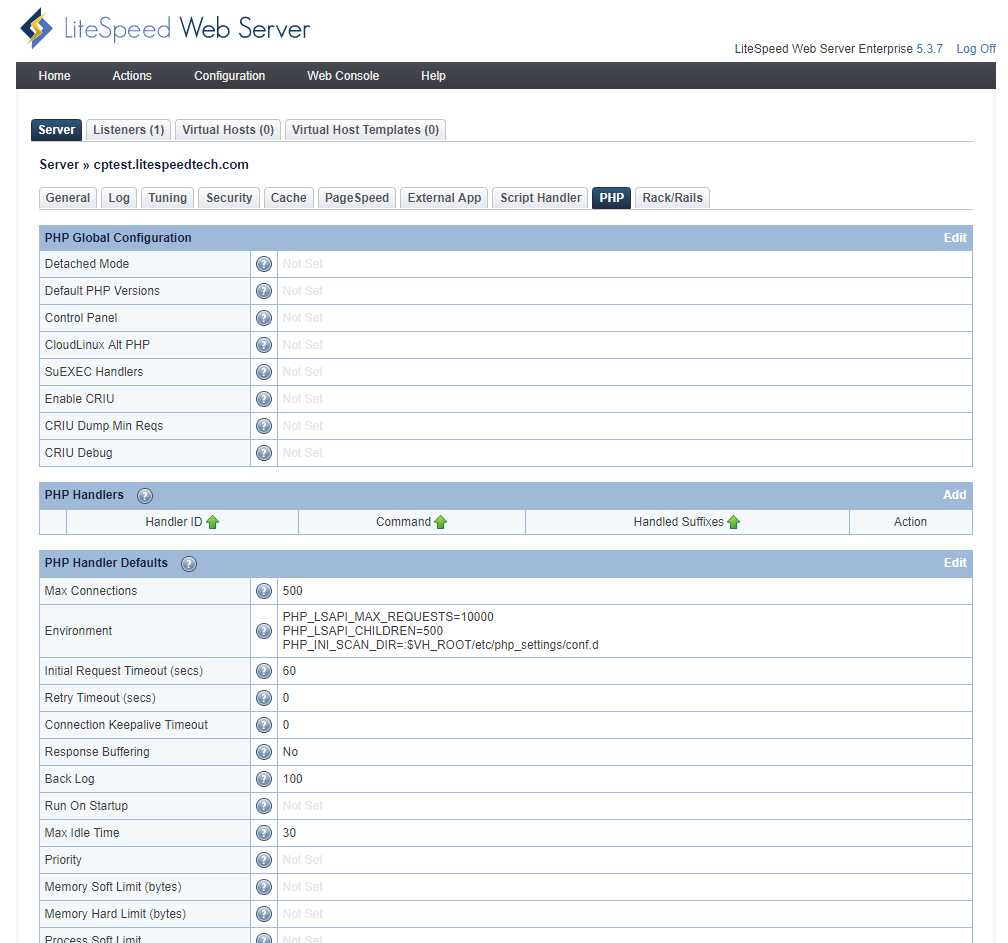
Task: Select the External App tab
Action: tap(444, 198)
